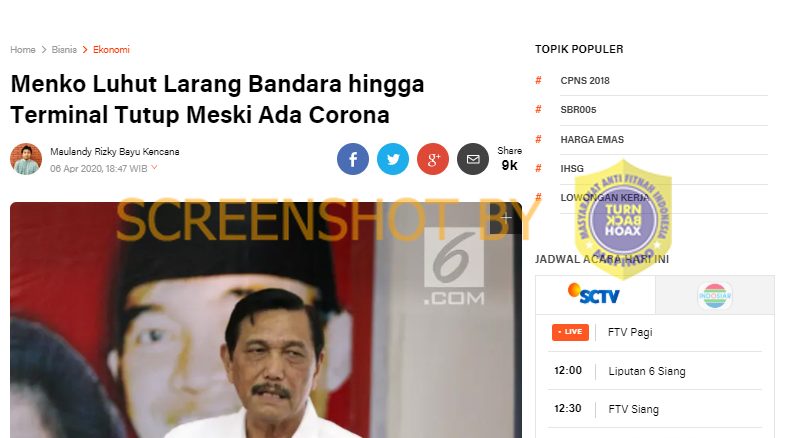
Task: Open the CPNS 2018 popular topic
Action: pos(585,80)
